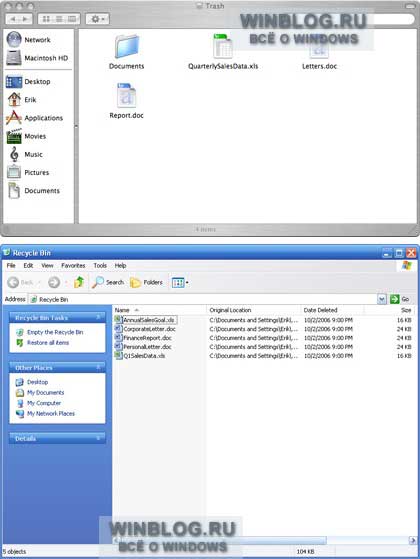Viewport: 420px width, 559px height.
Task: Select Report.doc in the Trash window
Action: [127, 101]
